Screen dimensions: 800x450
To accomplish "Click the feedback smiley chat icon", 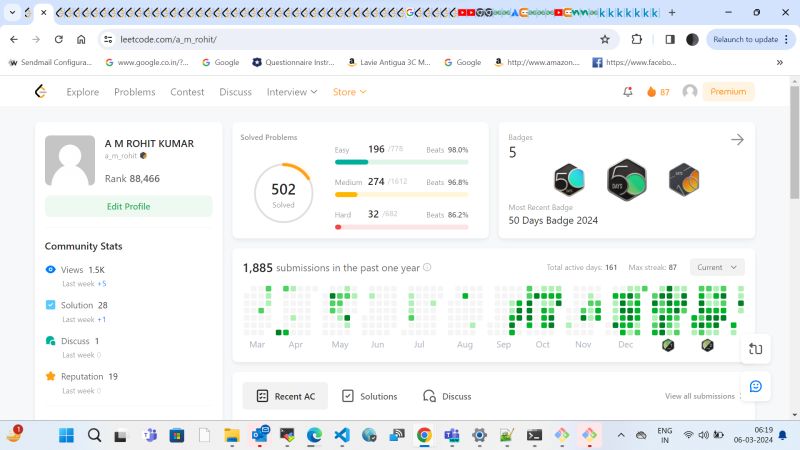I will click(x=756, y=386).
